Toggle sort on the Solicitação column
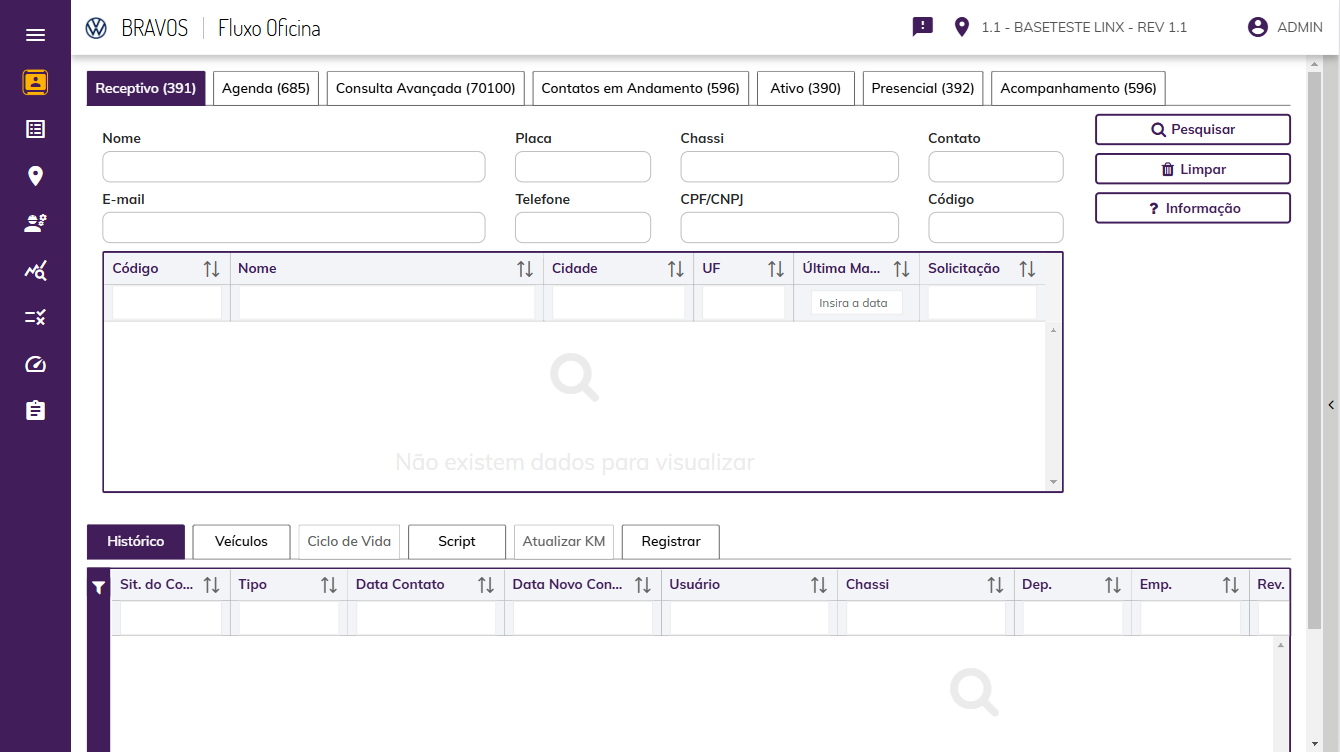 coord(1027,269)
